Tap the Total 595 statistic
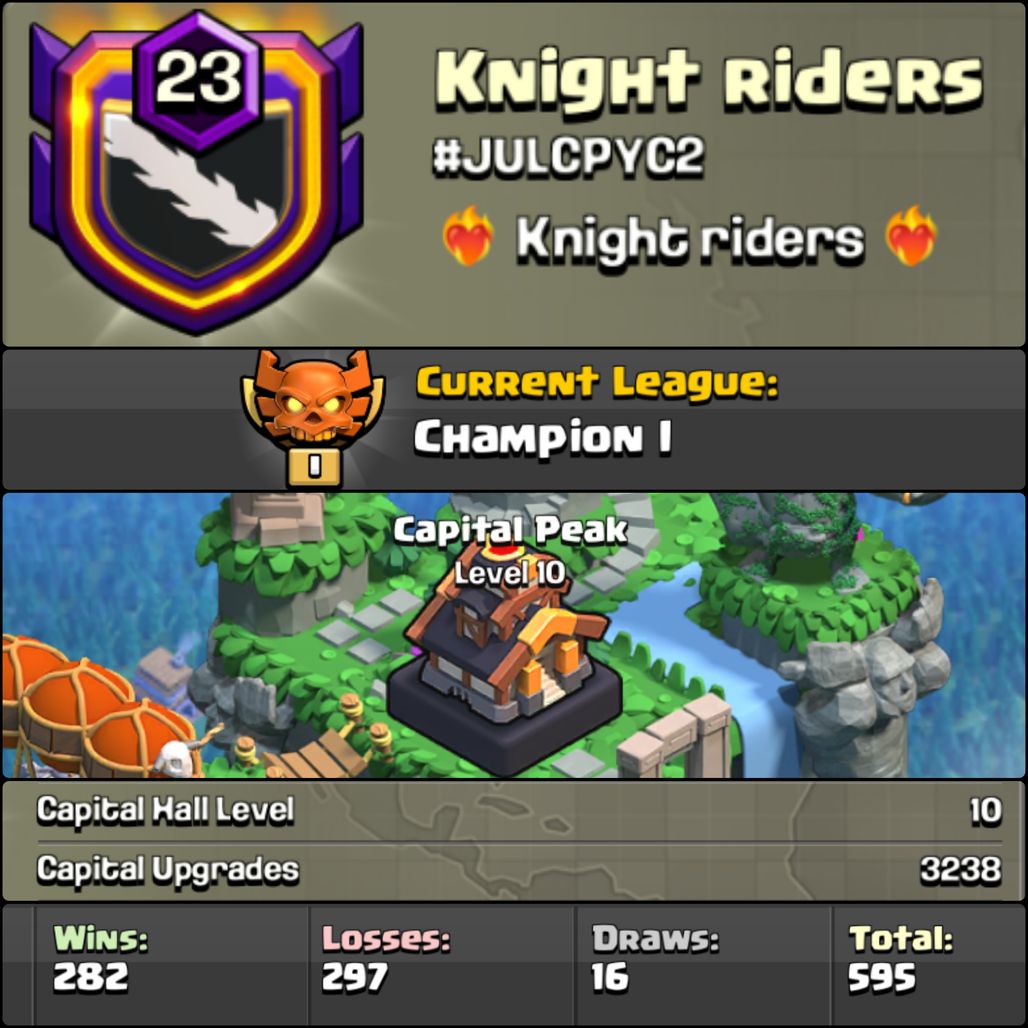 tap(900, 958)
